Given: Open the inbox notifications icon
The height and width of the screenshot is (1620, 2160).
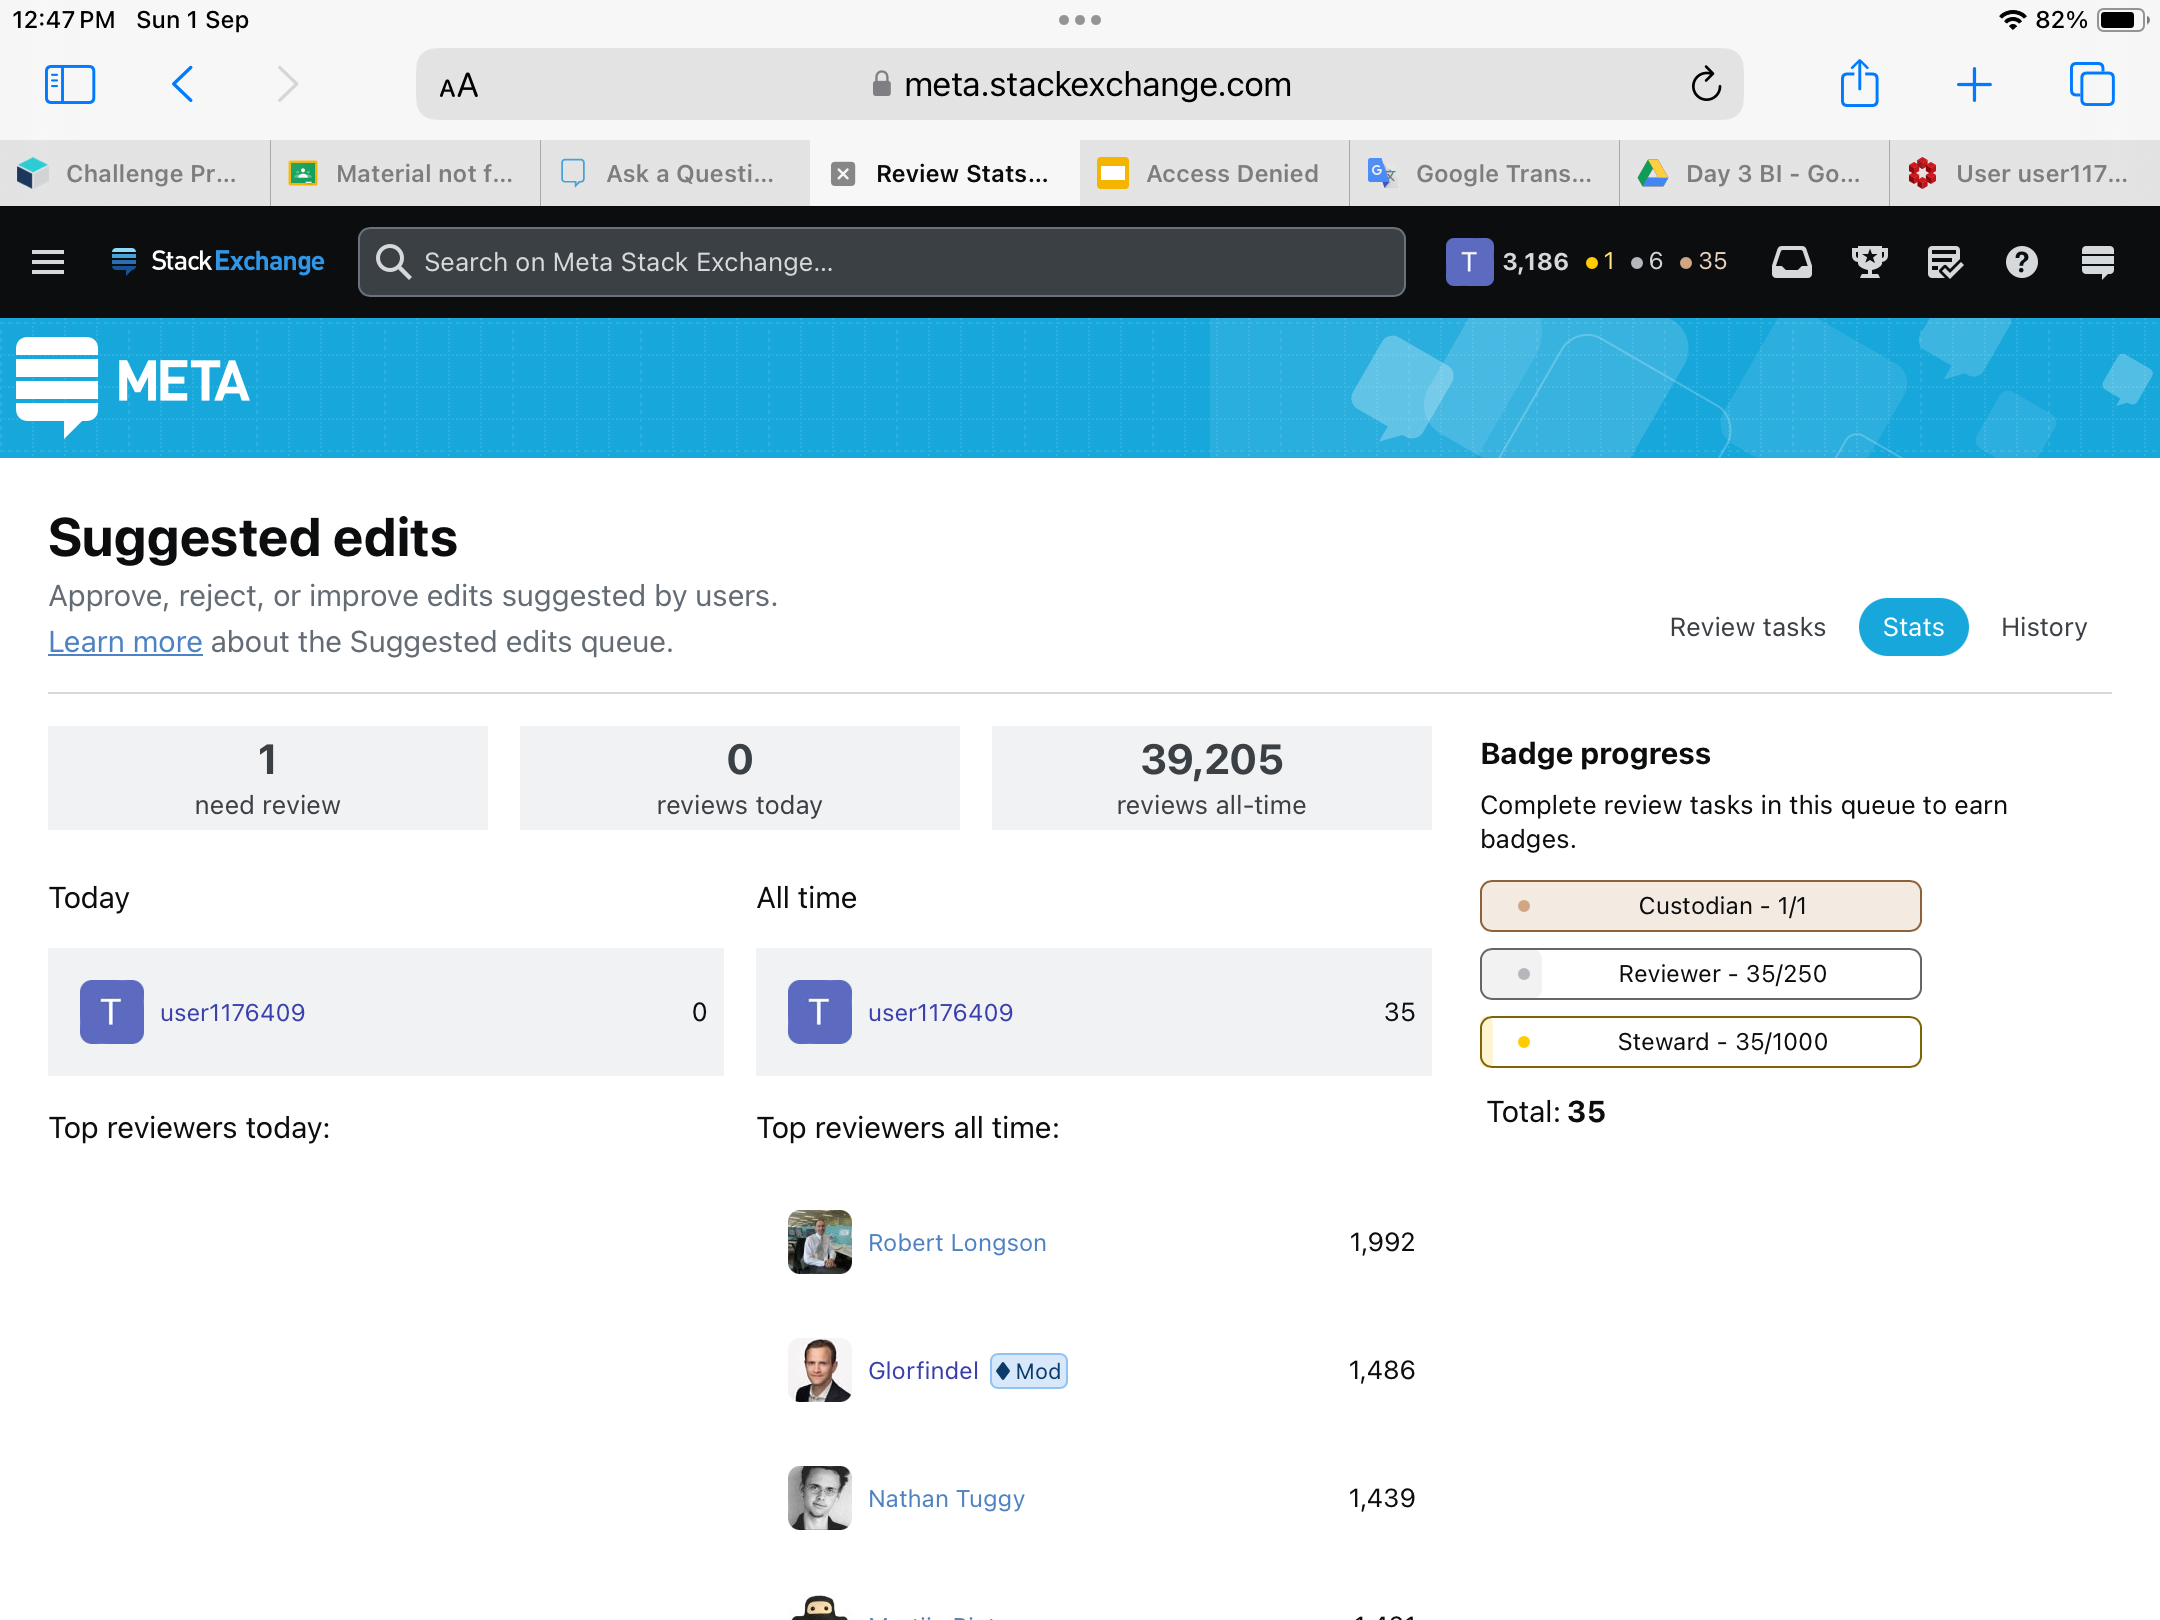Looking at the screenshot, I should pos(1791,262).
